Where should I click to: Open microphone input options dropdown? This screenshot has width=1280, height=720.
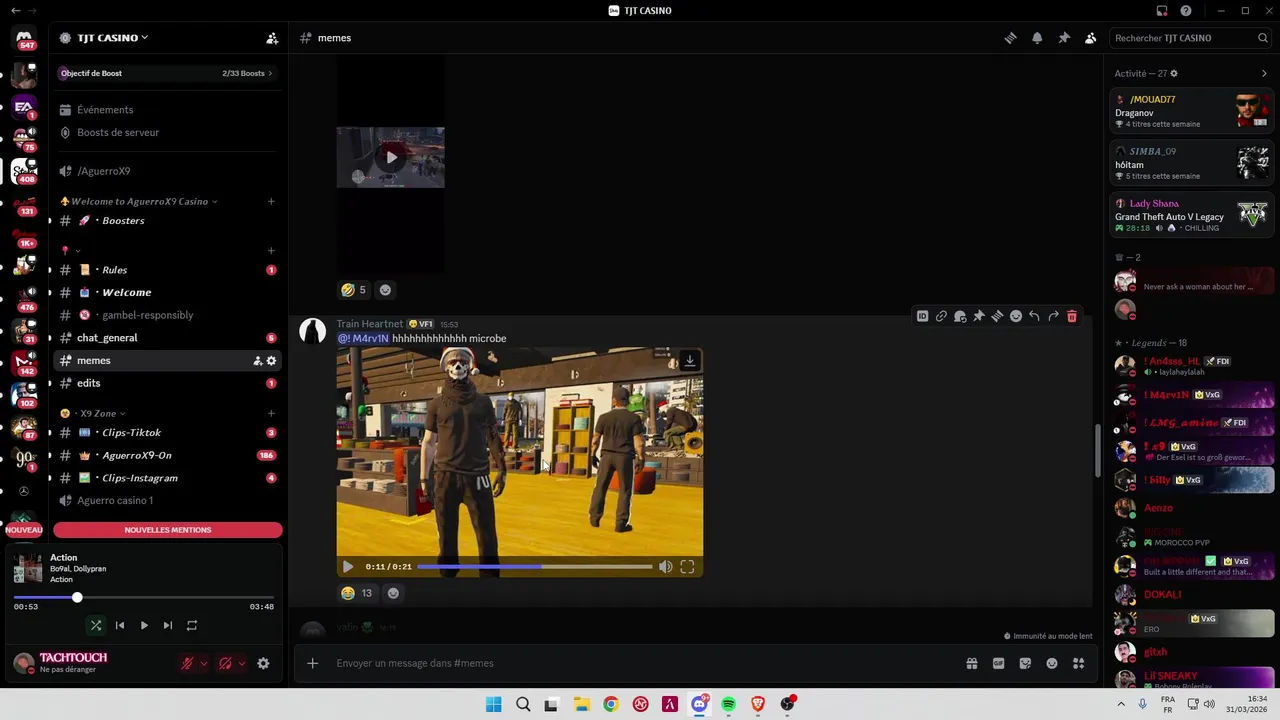point(204,663)
